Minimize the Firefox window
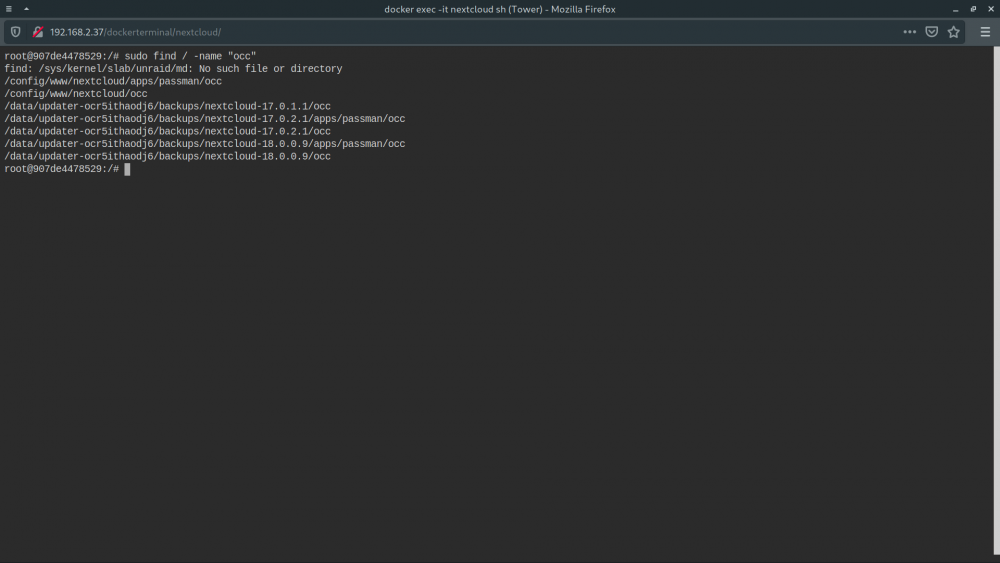Image resolution: width=1000 pixels, height=563 pixels. 955,9
